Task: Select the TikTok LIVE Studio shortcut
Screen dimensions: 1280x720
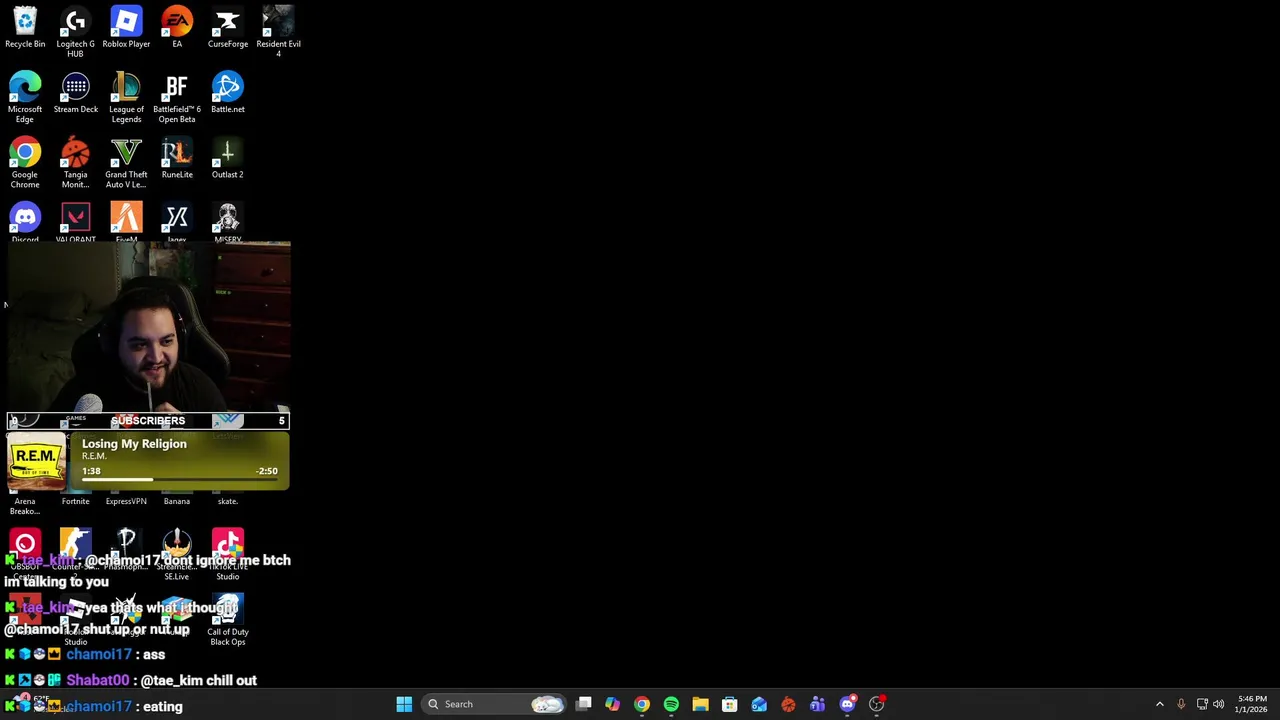Action: coord(227,555)
